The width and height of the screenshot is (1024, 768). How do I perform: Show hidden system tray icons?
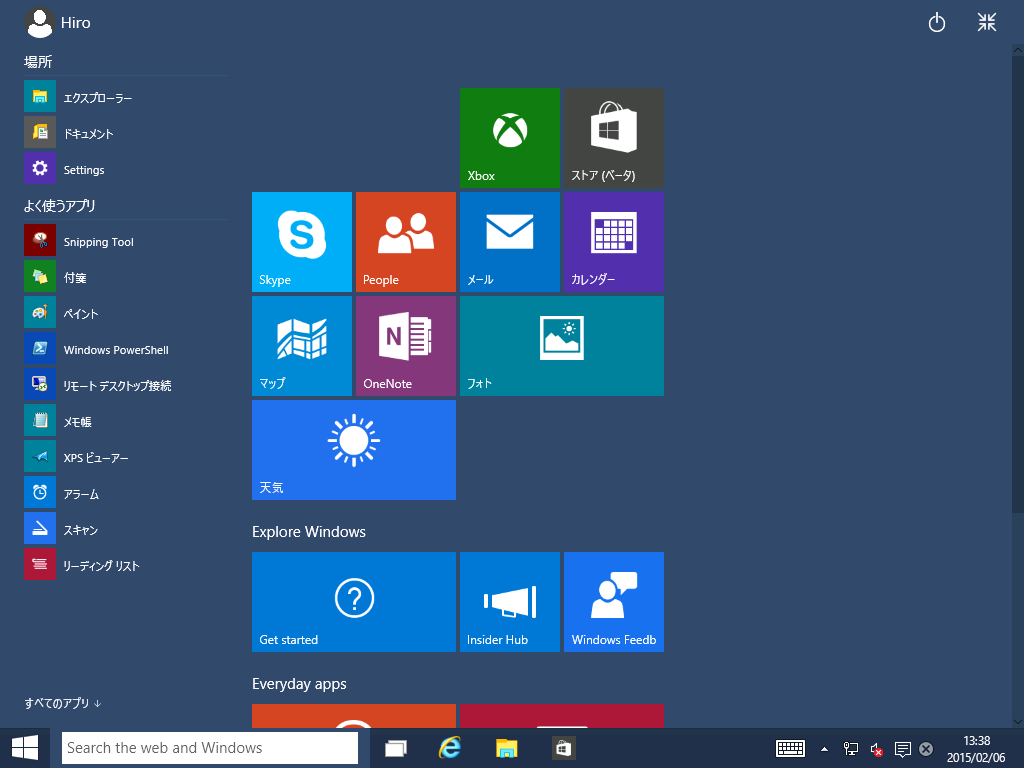824,749
